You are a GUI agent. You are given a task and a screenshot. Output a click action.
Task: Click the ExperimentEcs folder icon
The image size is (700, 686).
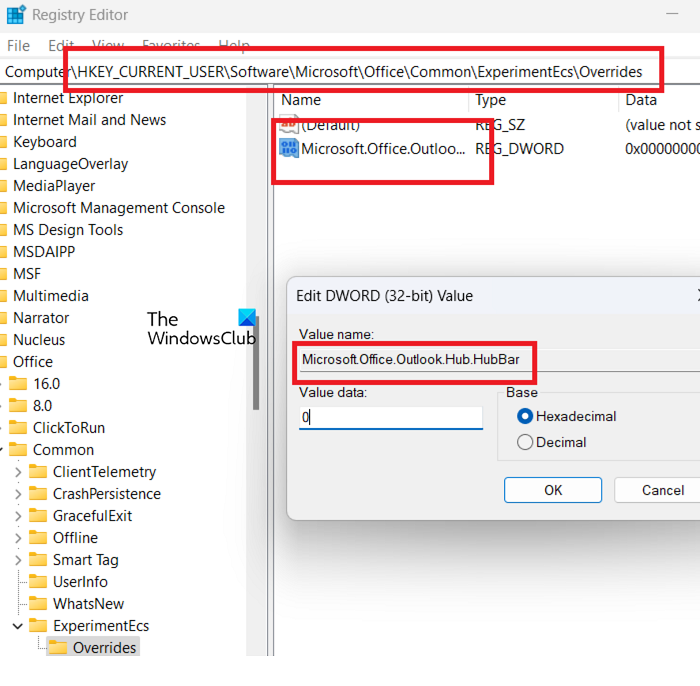pyautogui.click(x=38, y=625)
